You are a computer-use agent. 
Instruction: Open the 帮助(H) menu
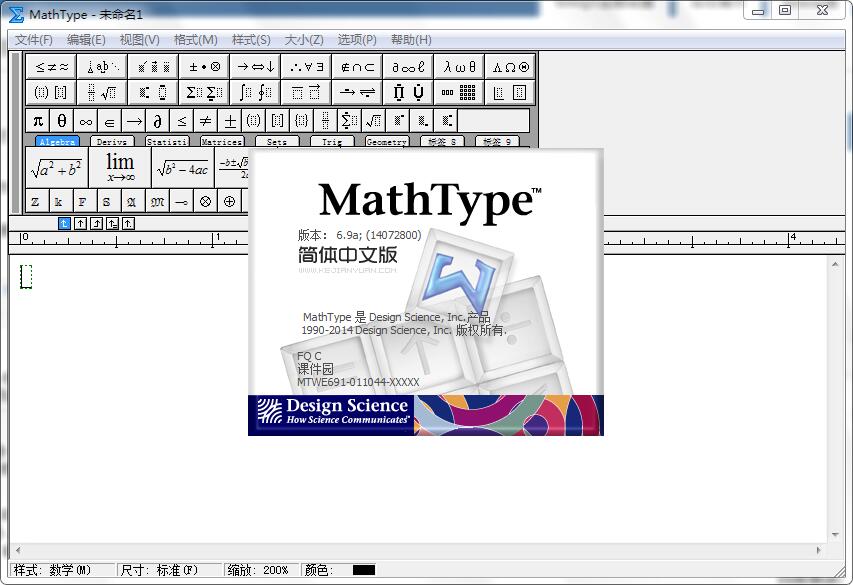pyautogui.click(x=411, y=40)
